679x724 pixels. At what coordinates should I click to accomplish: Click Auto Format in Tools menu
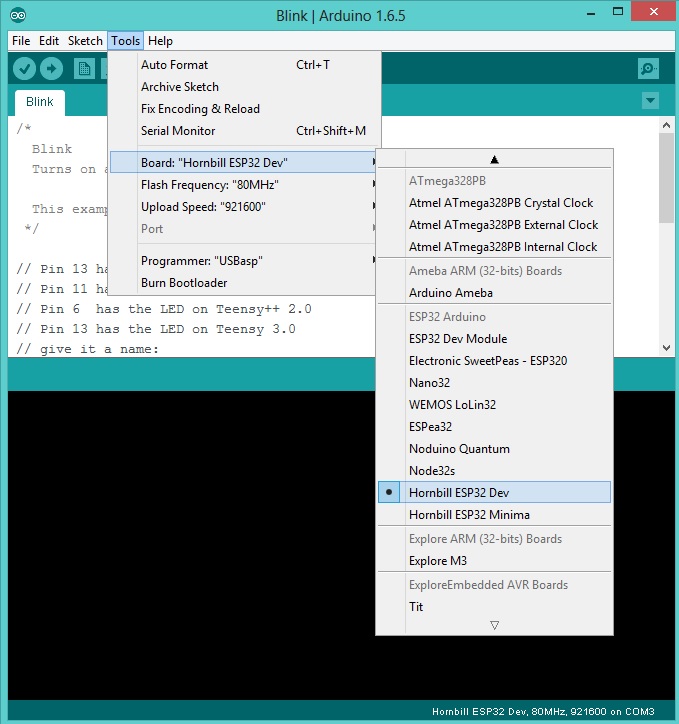click(175, 65)
